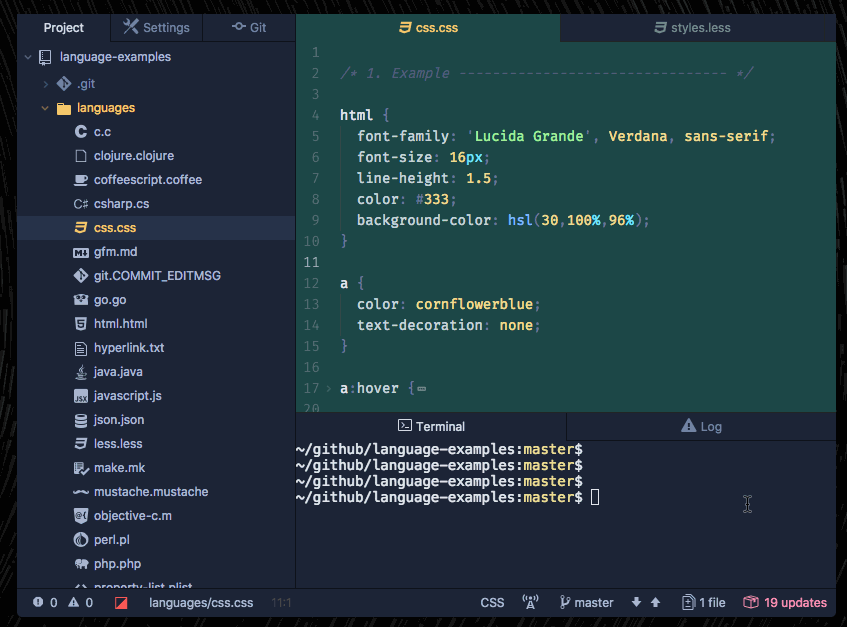Screen dimensions: 847x627
Task: Click the cornflowerblue color value on line 13
Action: 474,304
